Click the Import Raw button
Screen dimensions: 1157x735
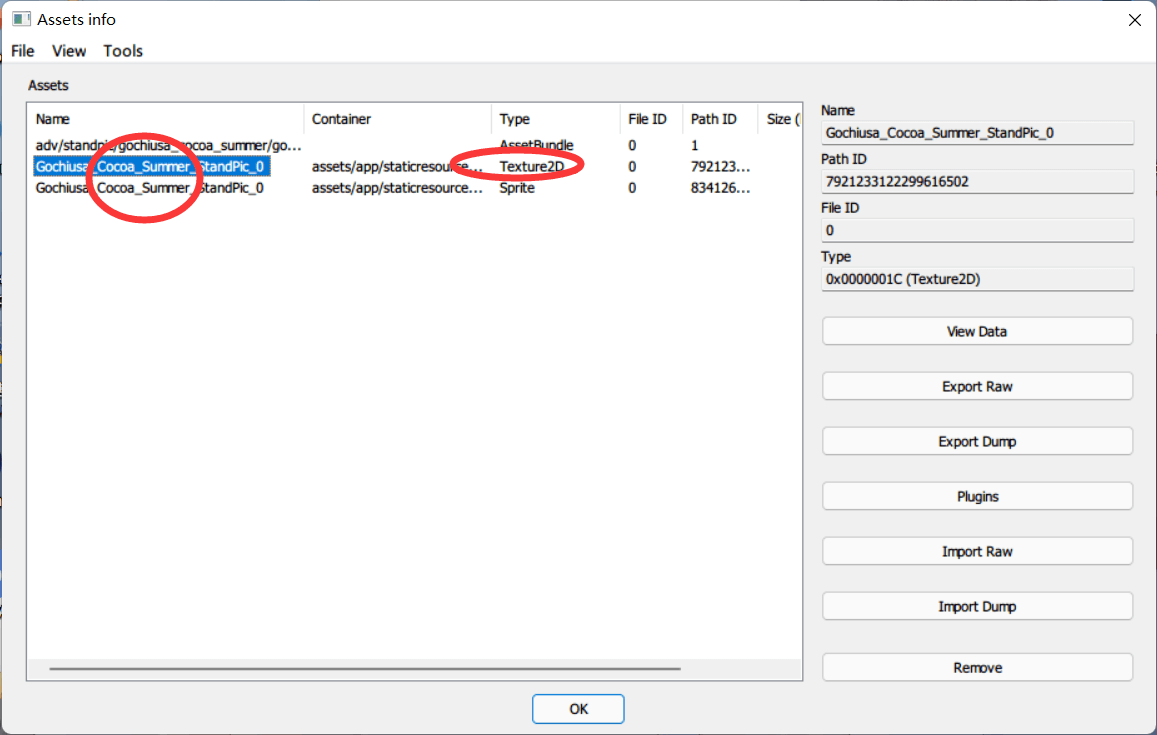pyautogui.click(x=977, y=551)
